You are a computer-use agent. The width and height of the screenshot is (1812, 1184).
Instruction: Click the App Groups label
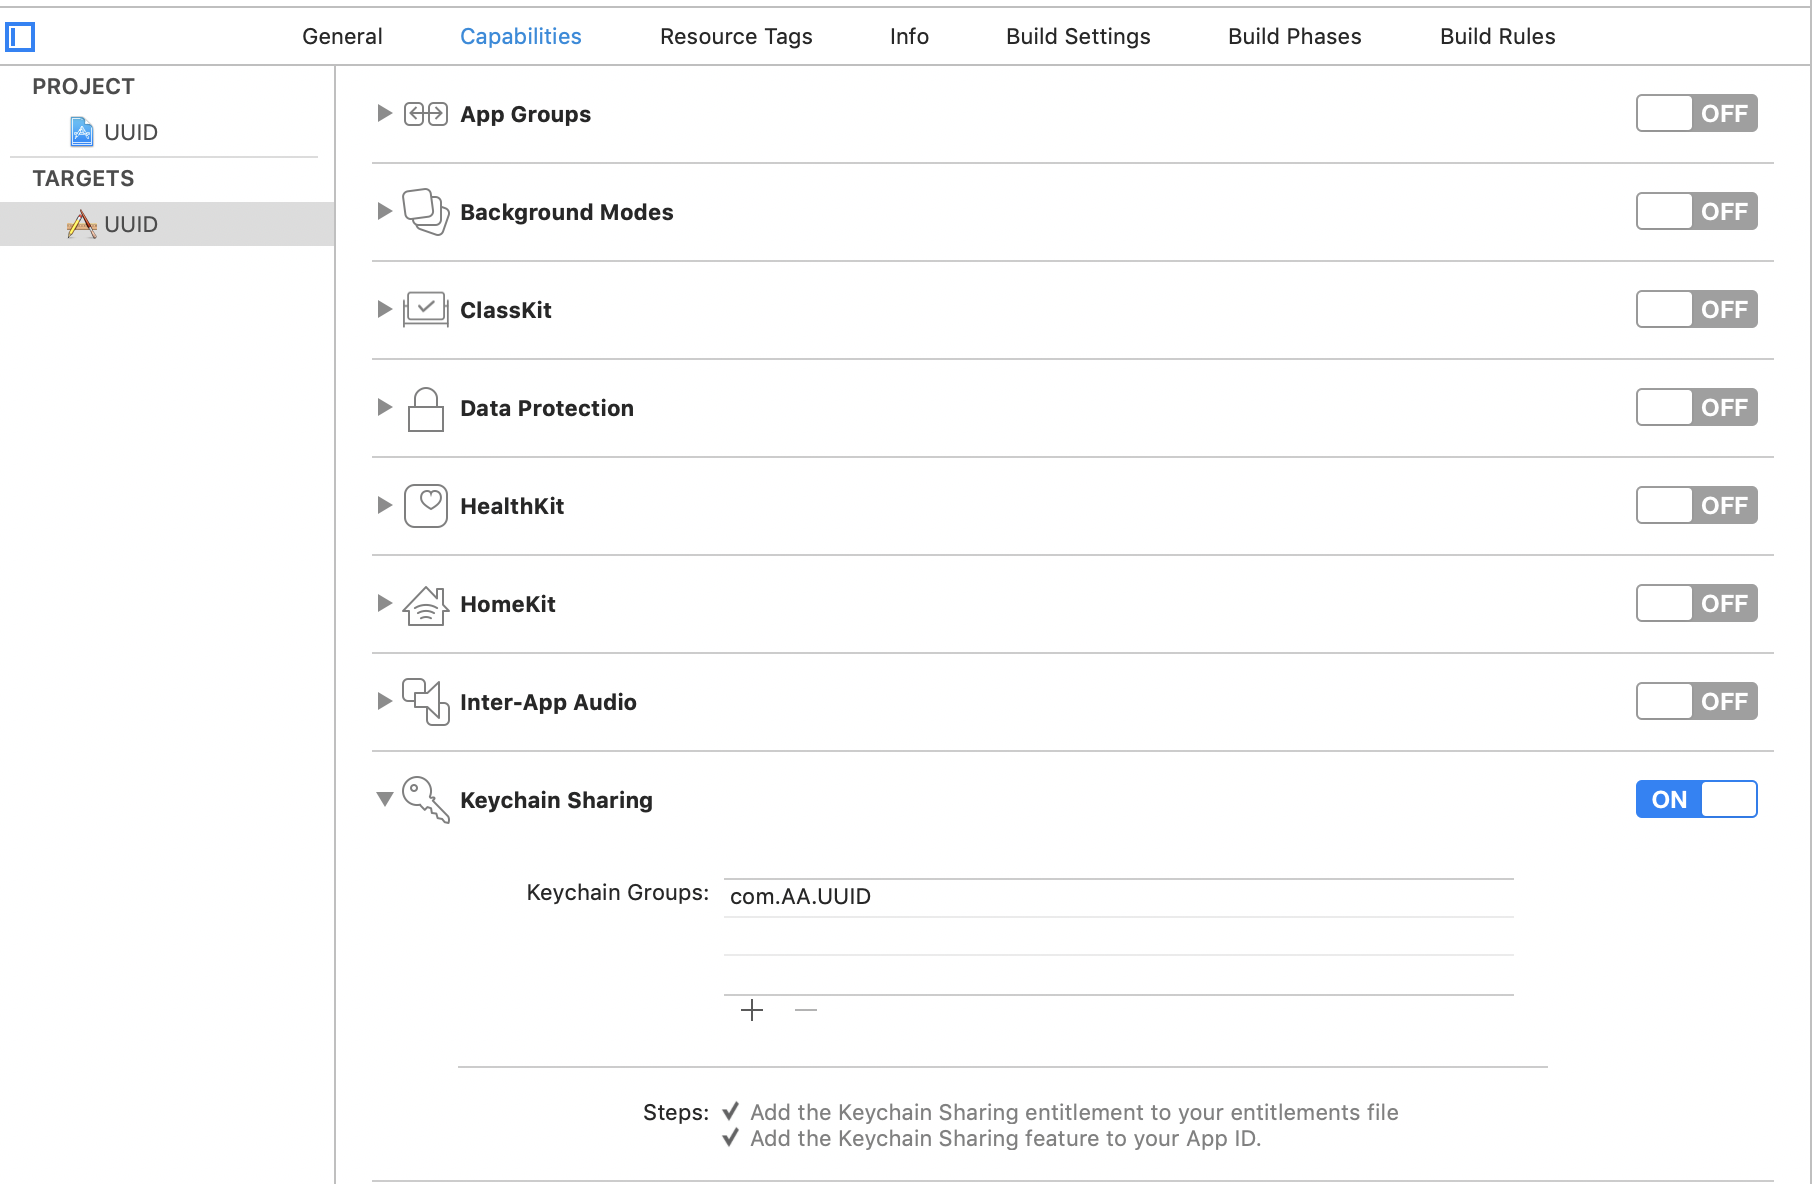[525, 114]
